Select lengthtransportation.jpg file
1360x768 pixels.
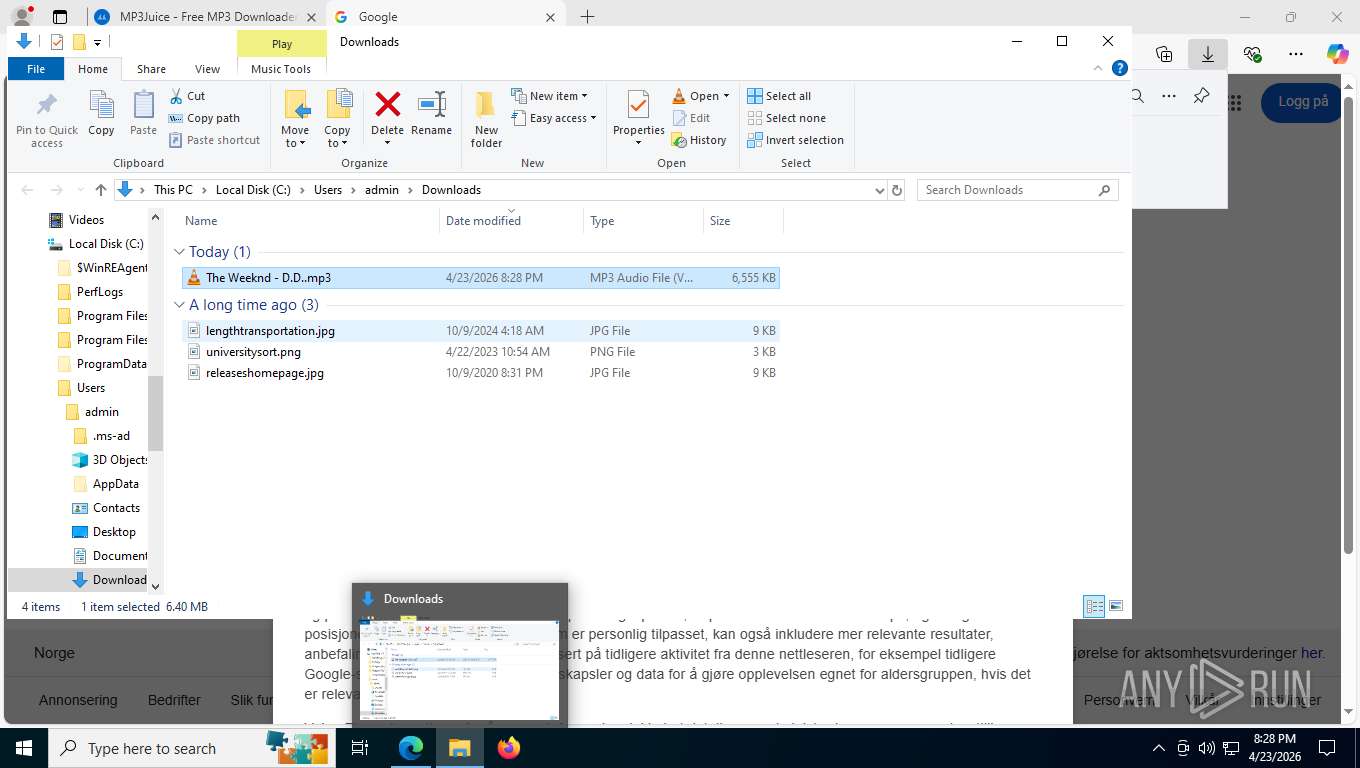point(481,331)
